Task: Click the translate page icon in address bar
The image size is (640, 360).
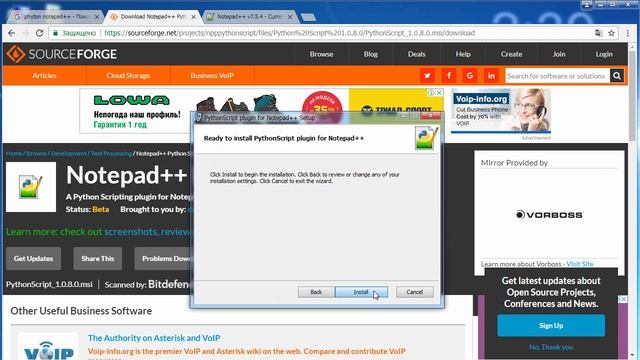Action: point(599,33)
